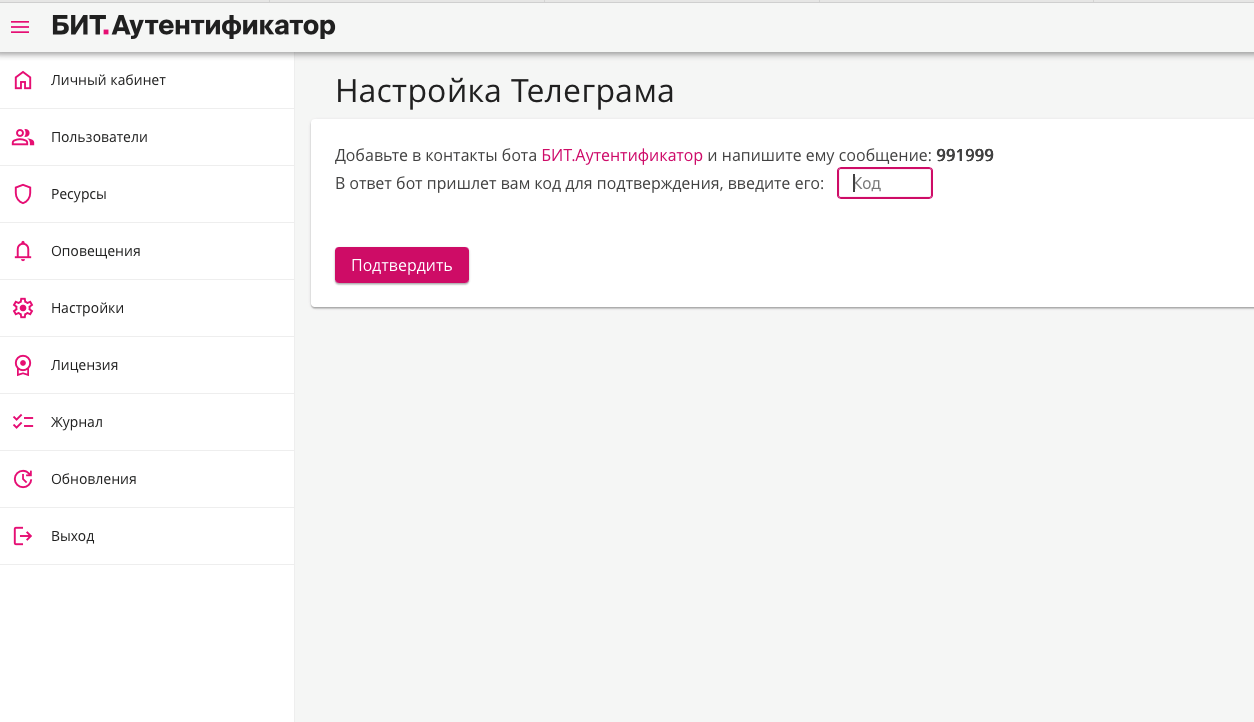Select the checklist icon for Журнал
1254x722 pixels.
click(x=23, y=422)
